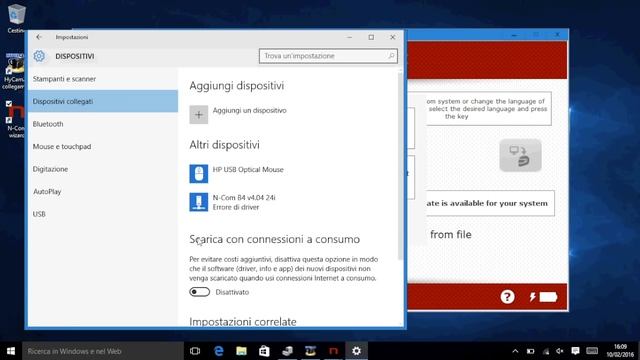The image size is (640, 360).
Task: Click the touch keyboard tray icon
Action: click(592, 351)
